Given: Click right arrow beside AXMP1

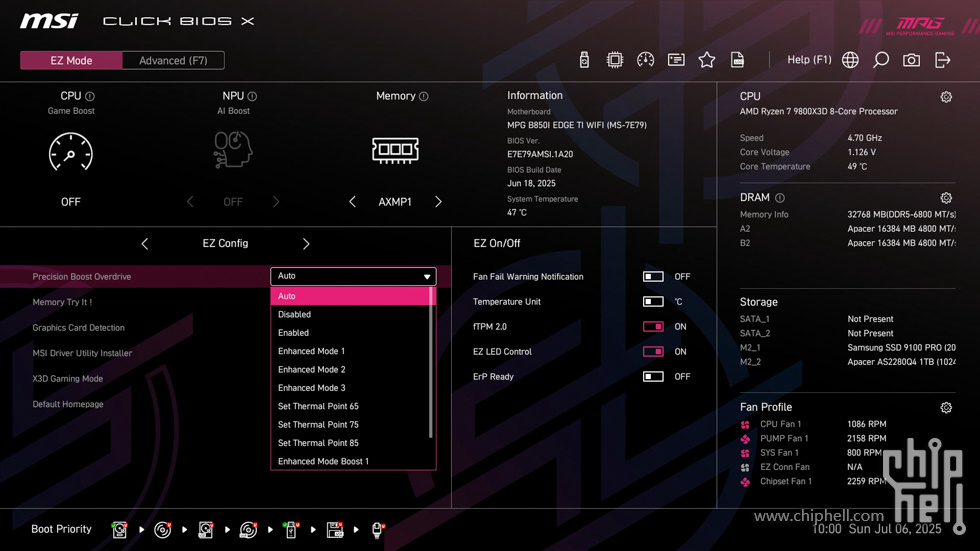Looking at the screenshot, I should (x=438, y=202).
